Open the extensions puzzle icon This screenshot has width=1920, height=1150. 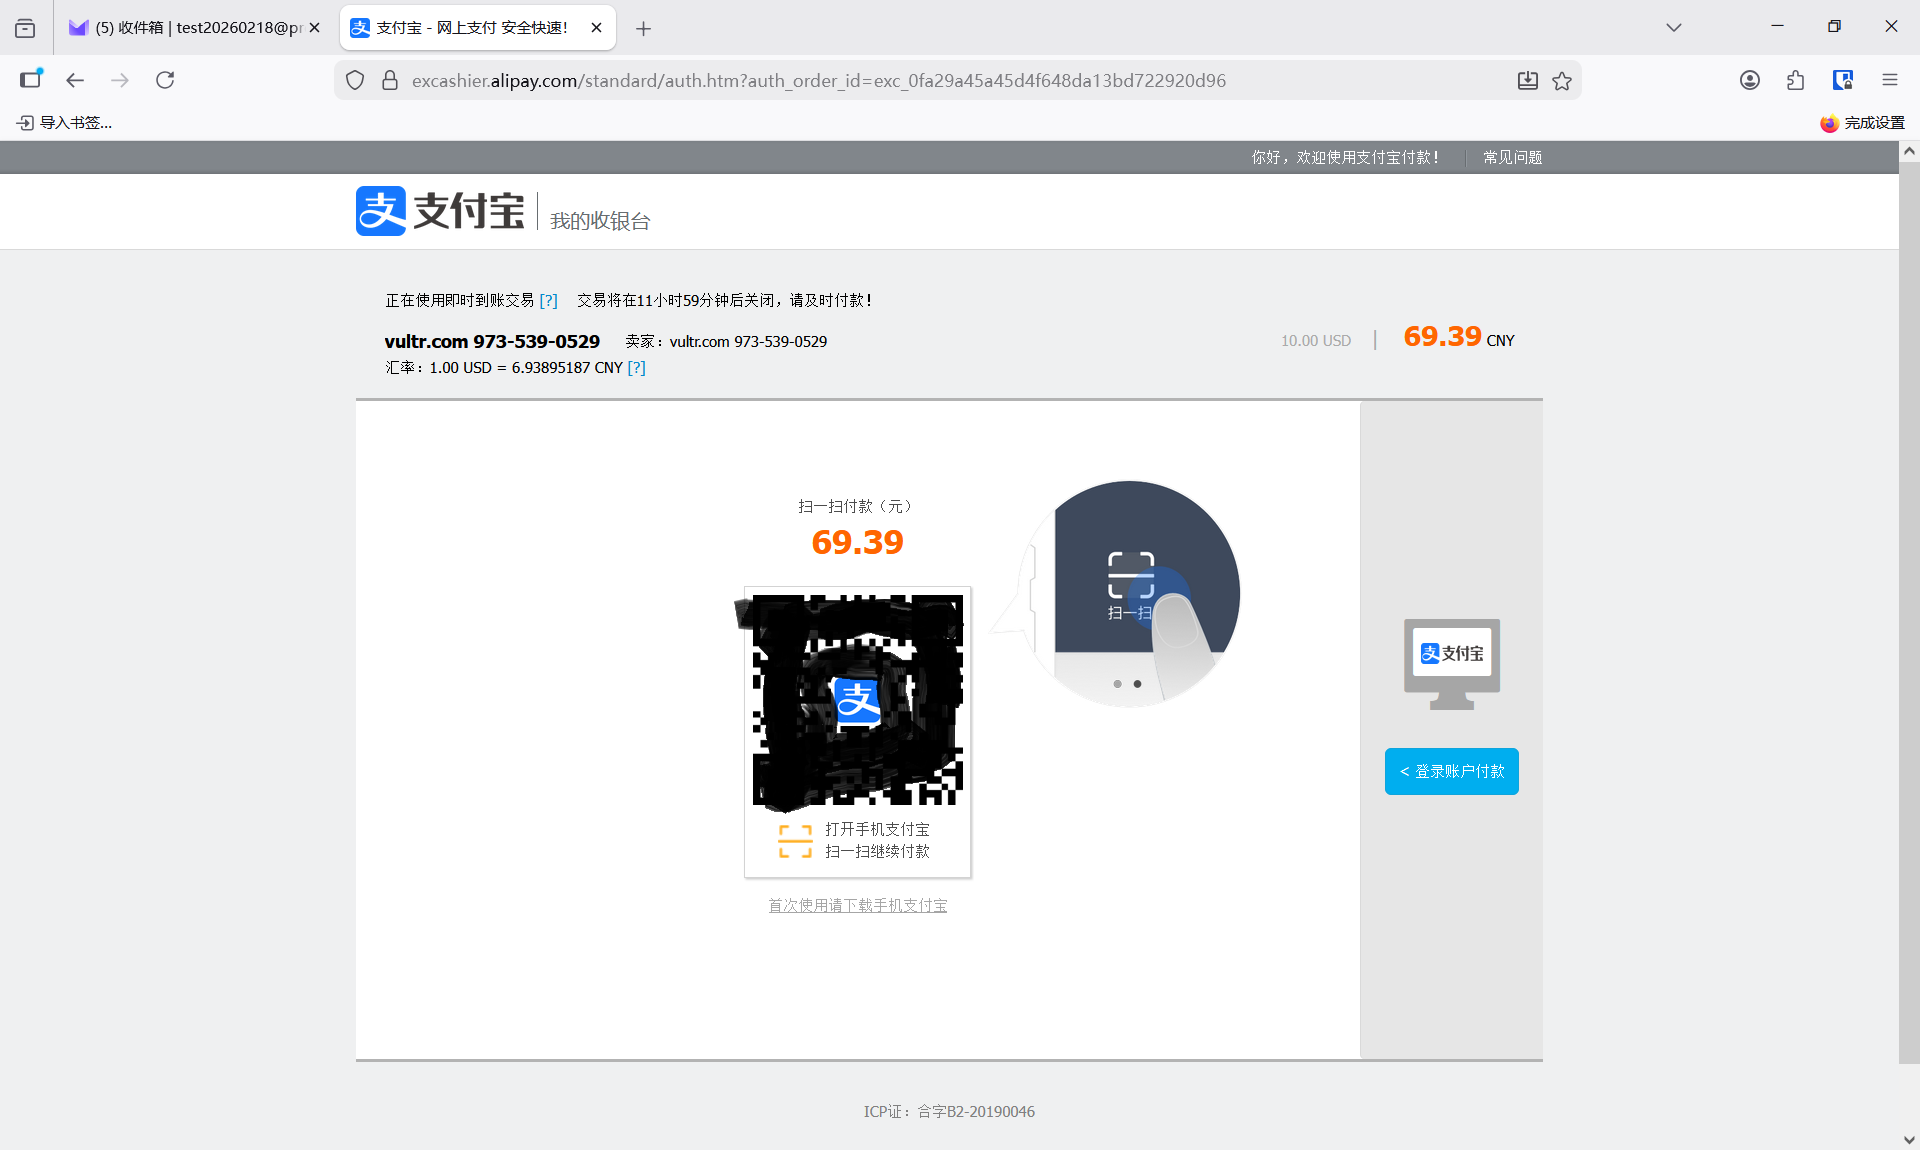[1795, 80]
